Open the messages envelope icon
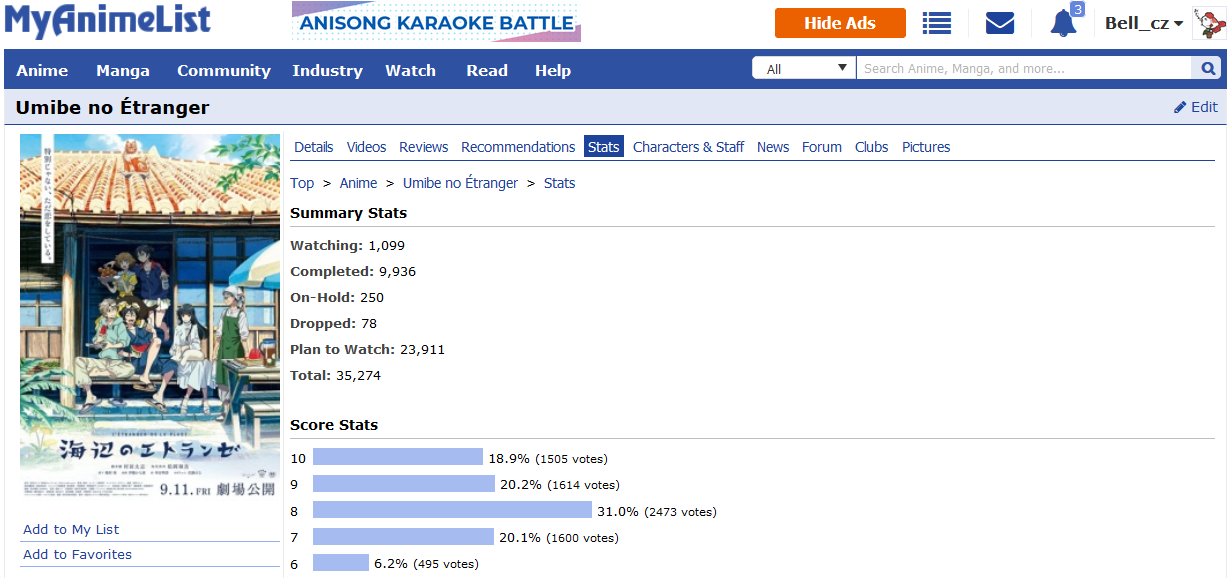The height and width of the screenshot is (578, 1229). (1000, 23)
